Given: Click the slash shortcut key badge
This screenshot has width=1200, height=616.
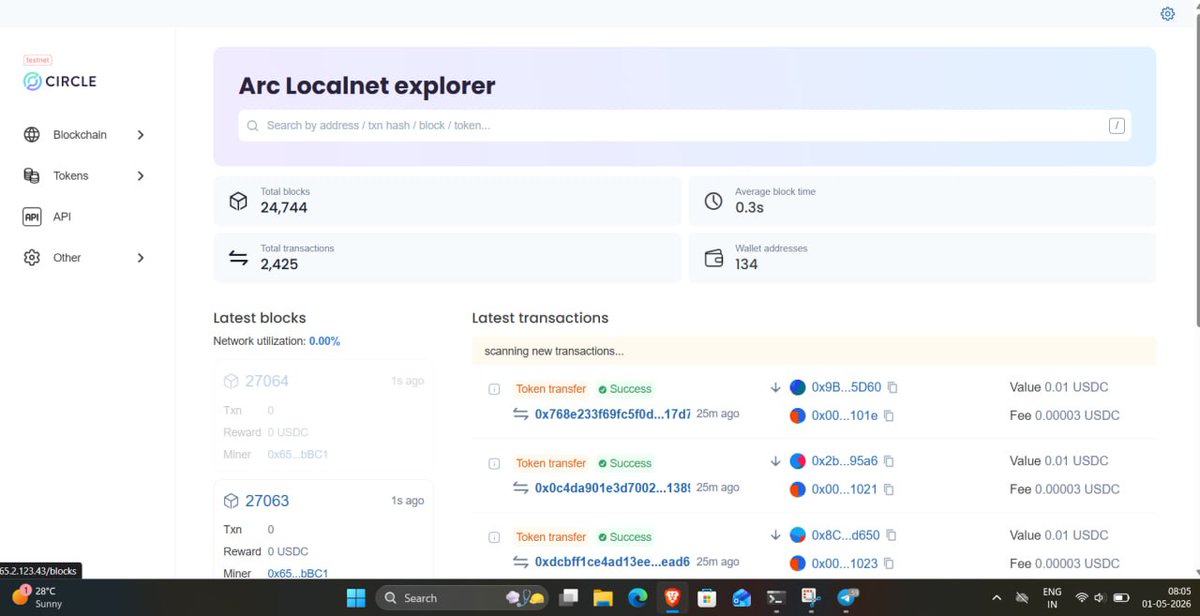Looking at the screenshot, I should coord(1117,125).
